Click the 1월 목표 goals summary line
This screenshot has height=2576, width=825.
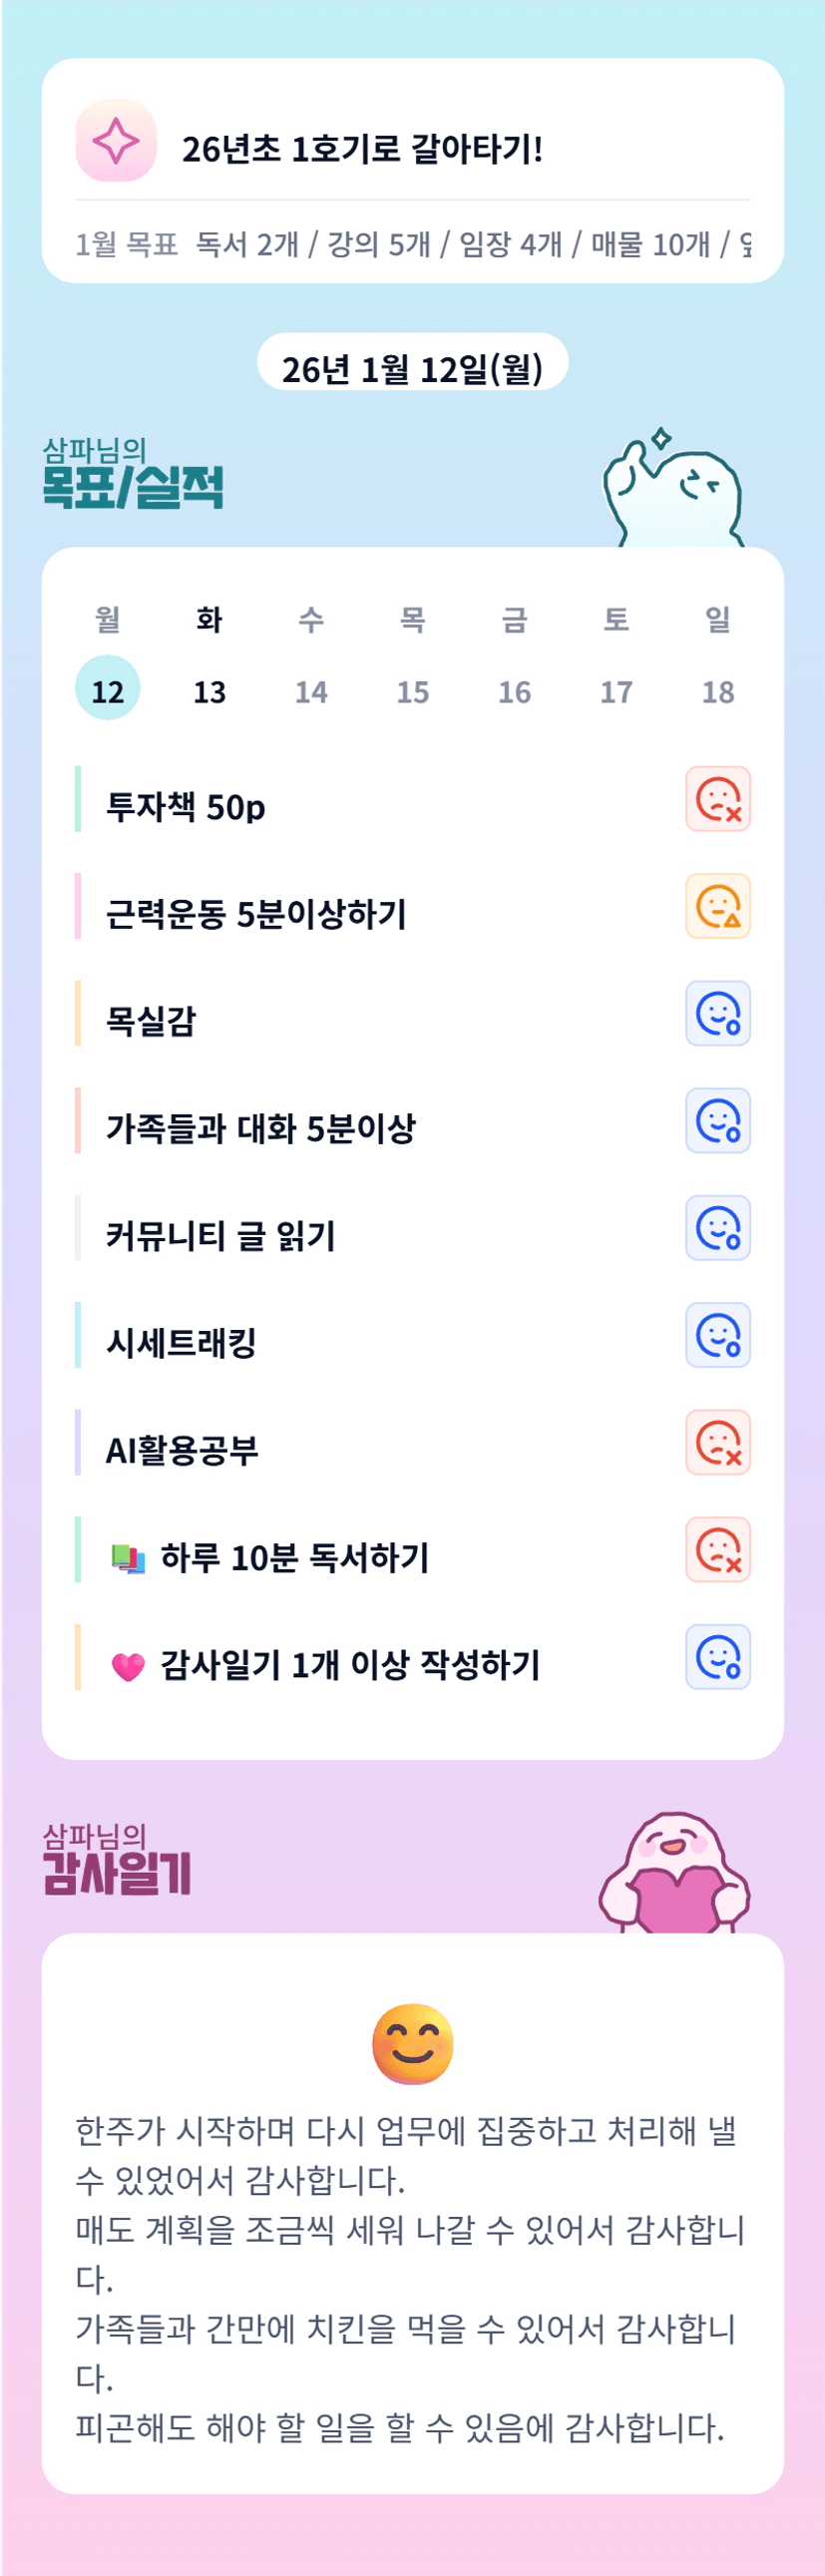coord(412,244)
